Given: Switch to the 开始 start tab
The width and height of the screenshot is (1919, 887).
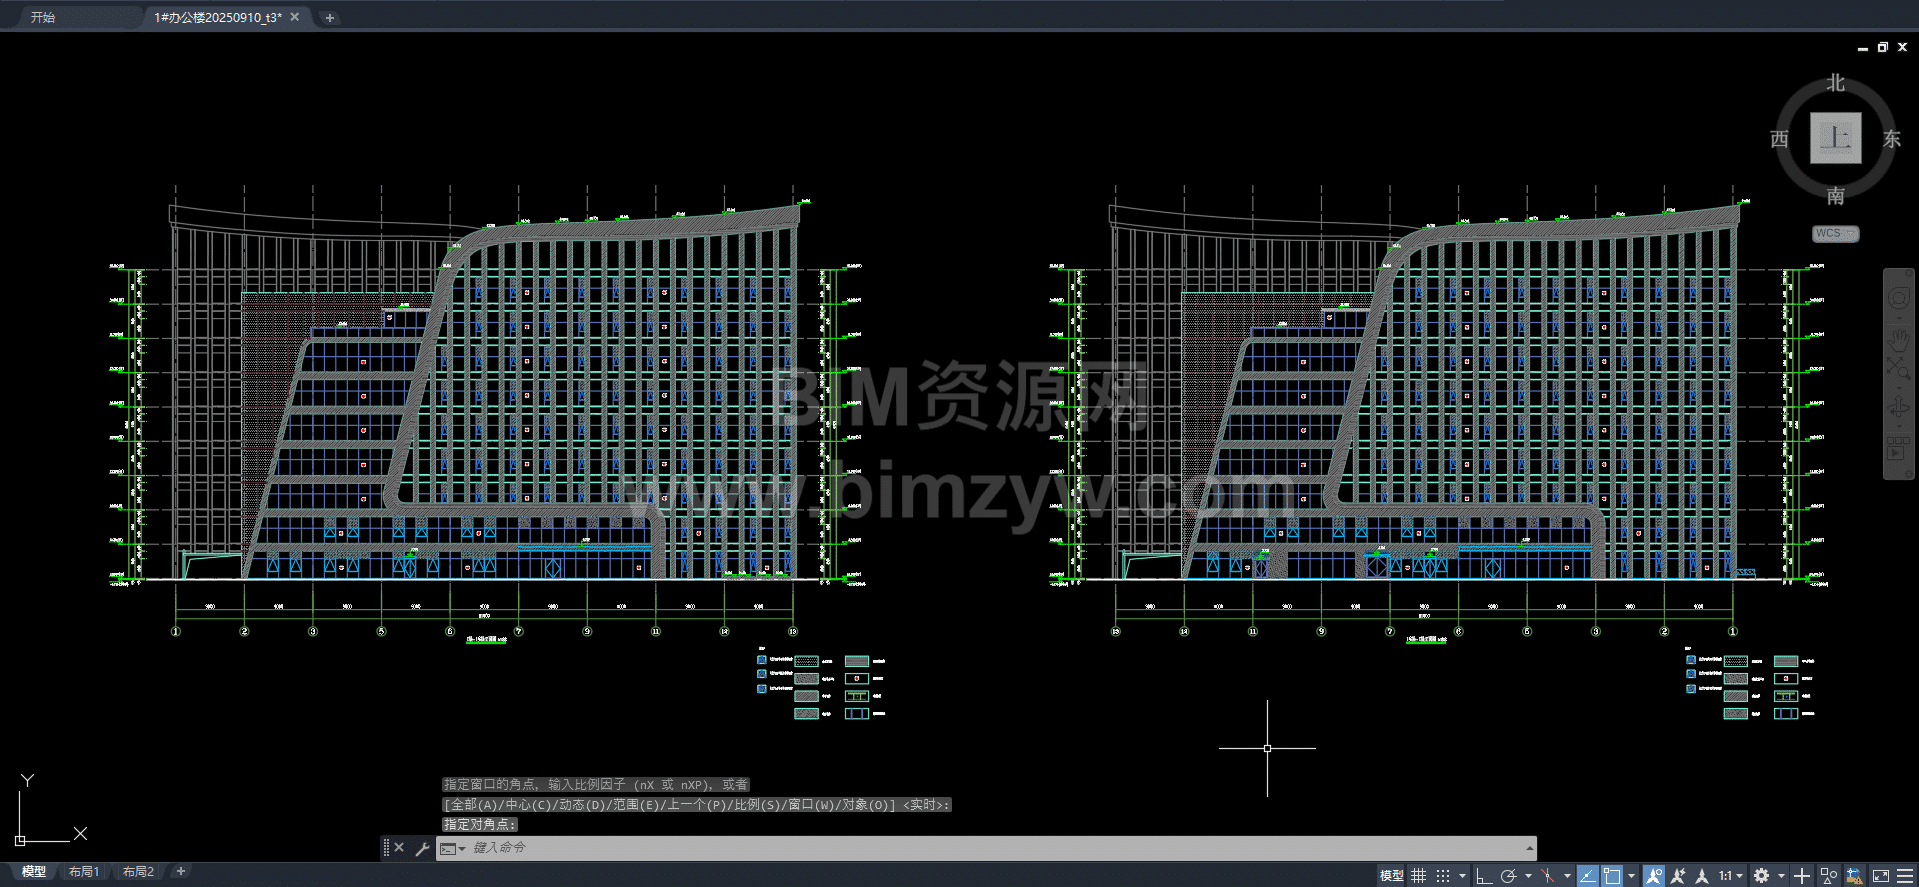Looking at the screenshot, I should (x=43, y=17).
